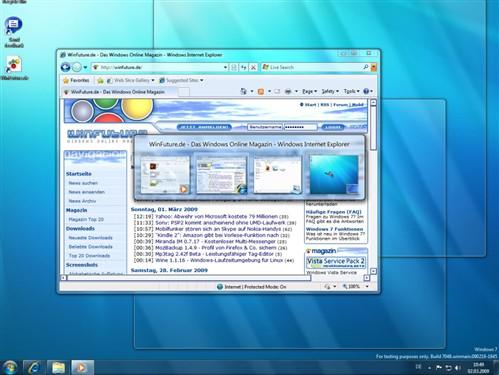This screenshot has width=499, height=375.
Task: Open the WinFuture.de desktop shortcut icon
Action: point(14,69)
